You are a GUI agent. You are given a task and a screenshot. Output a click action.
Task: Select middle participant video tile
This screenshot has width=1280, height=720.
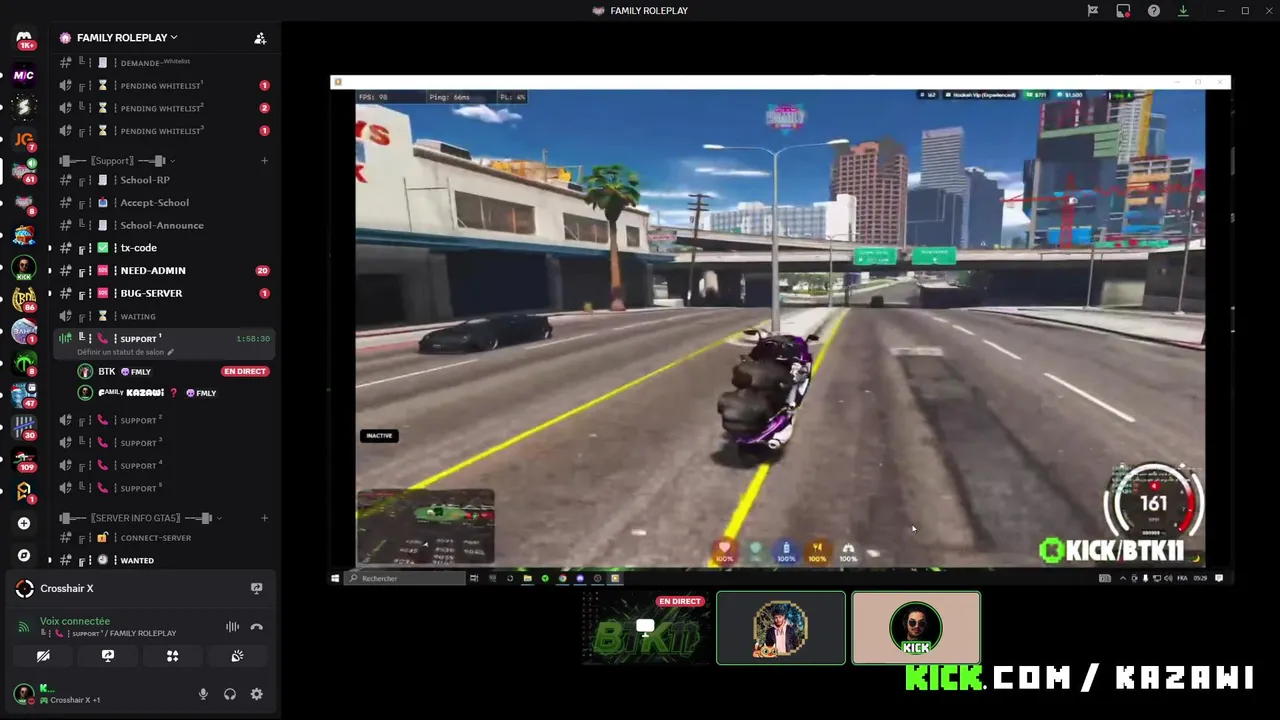point(781,628)
